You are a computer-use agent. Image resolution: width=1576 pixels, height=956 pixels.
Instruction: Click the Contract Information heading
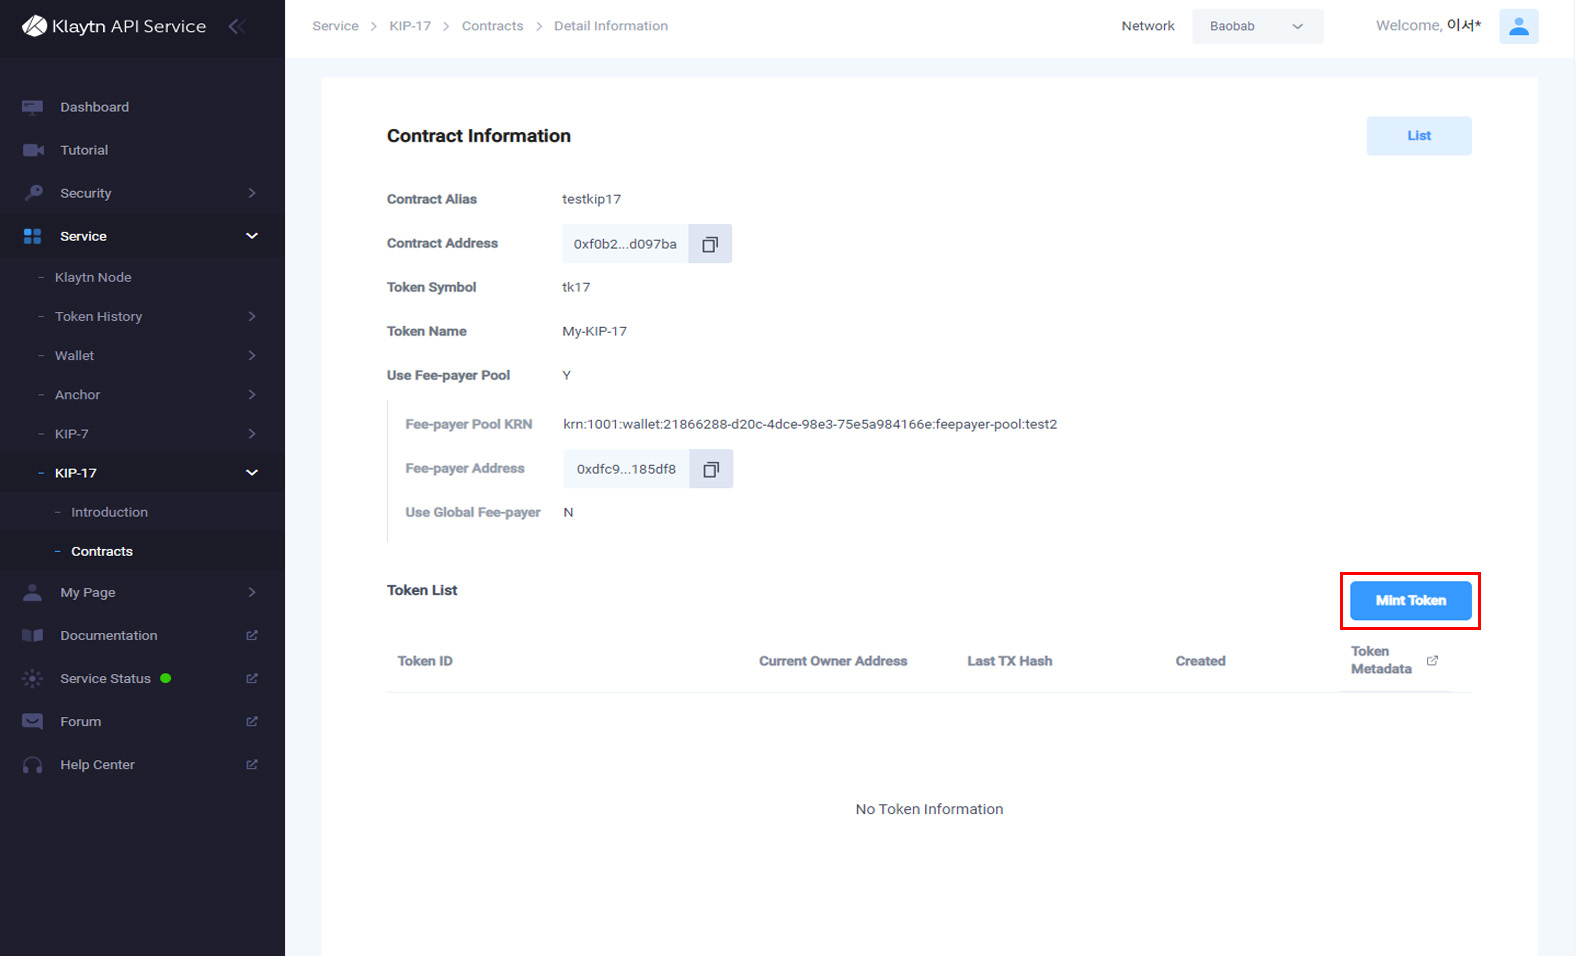479,136
